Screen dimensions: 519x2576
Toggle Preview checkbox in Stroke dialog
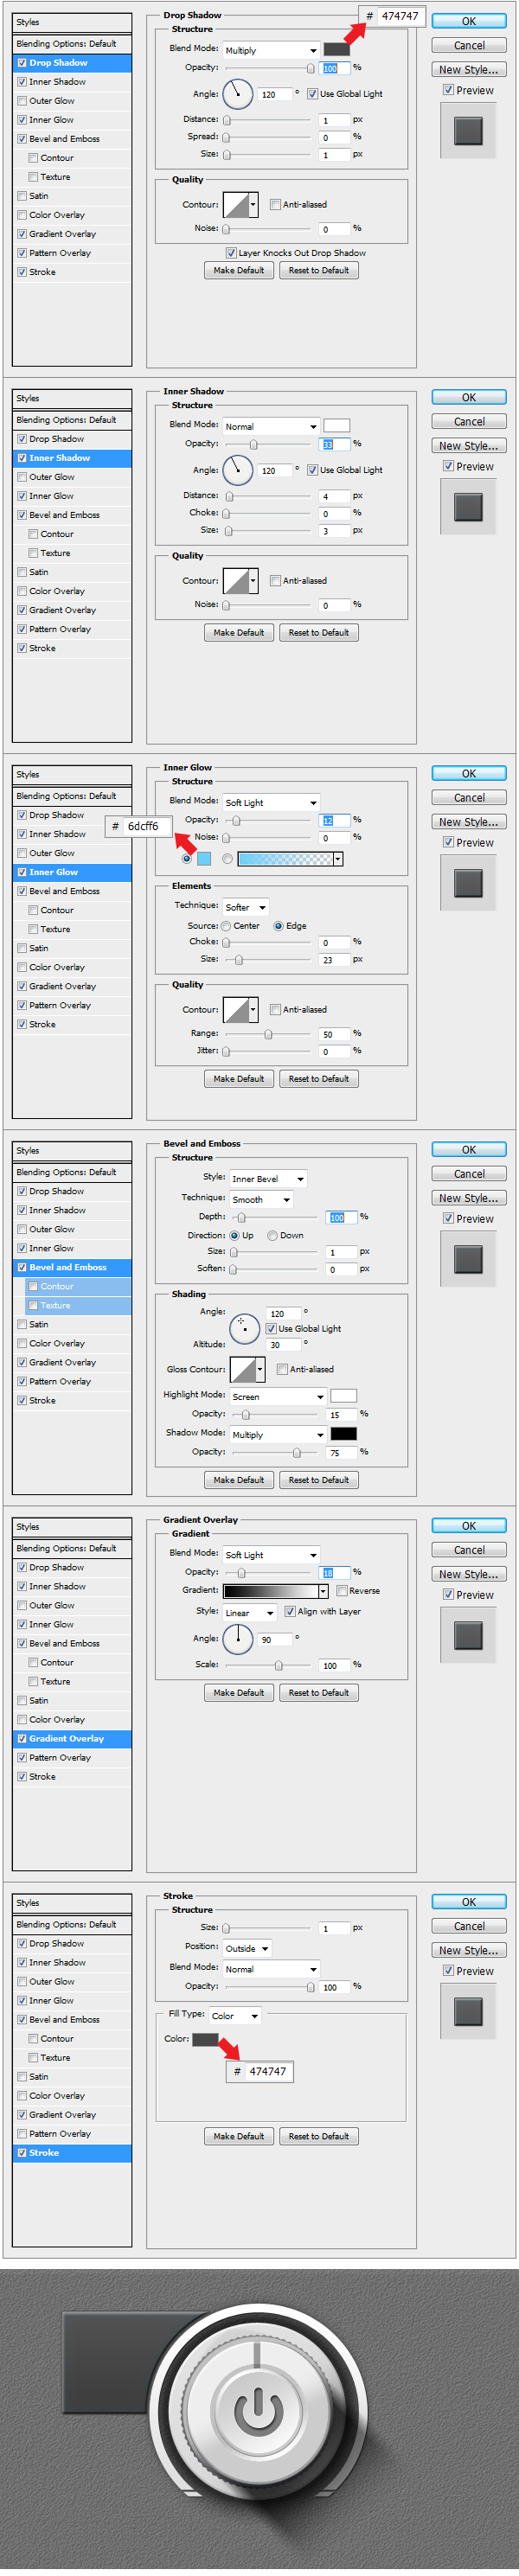click(x=448, y=1971)
